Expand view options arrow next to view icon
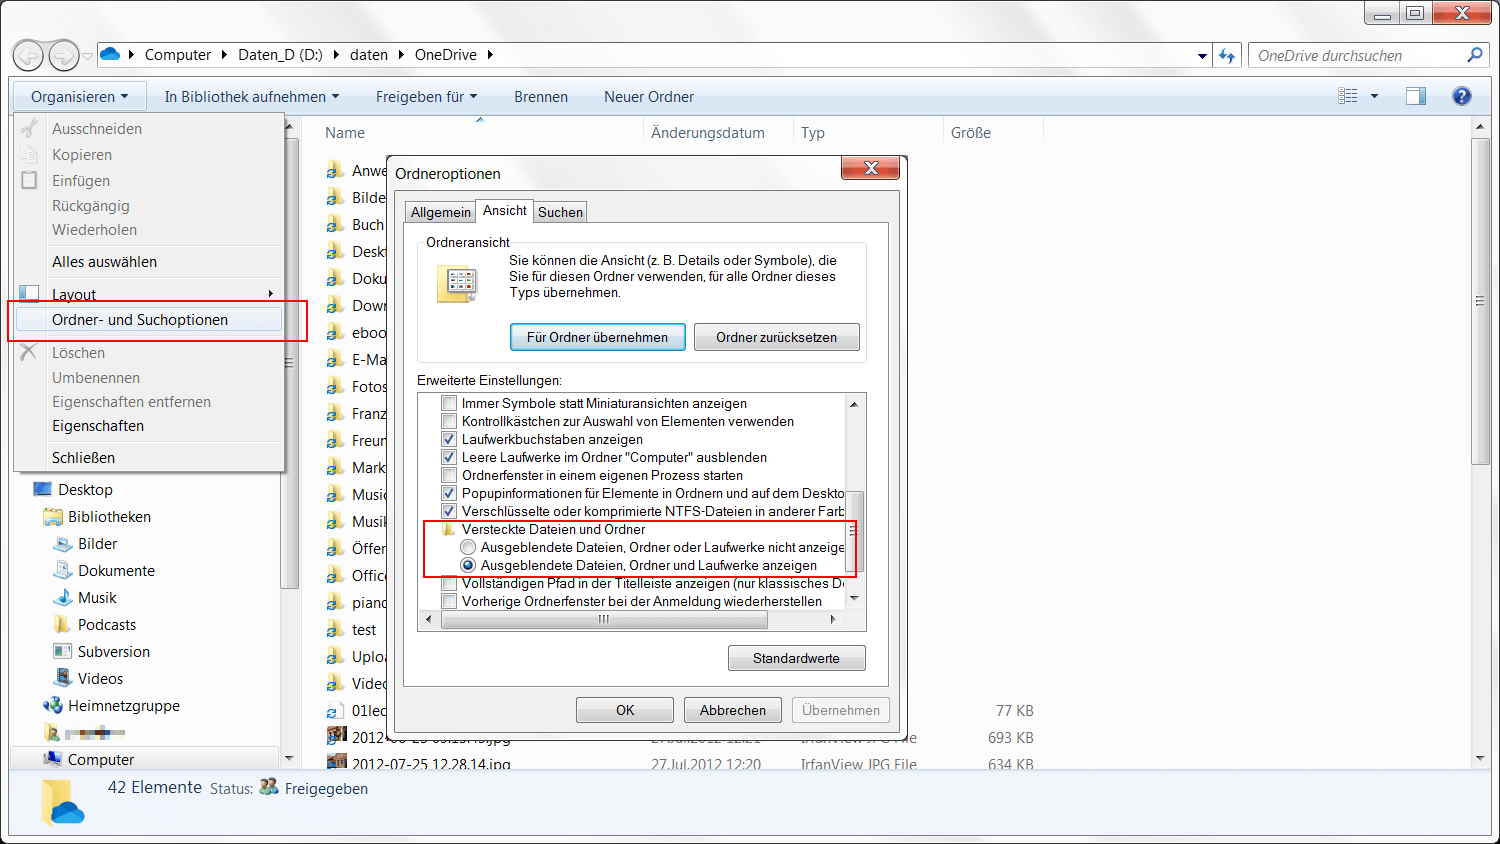The width and height of the screenshot is (1500, 844). (x=1374, y=96)
